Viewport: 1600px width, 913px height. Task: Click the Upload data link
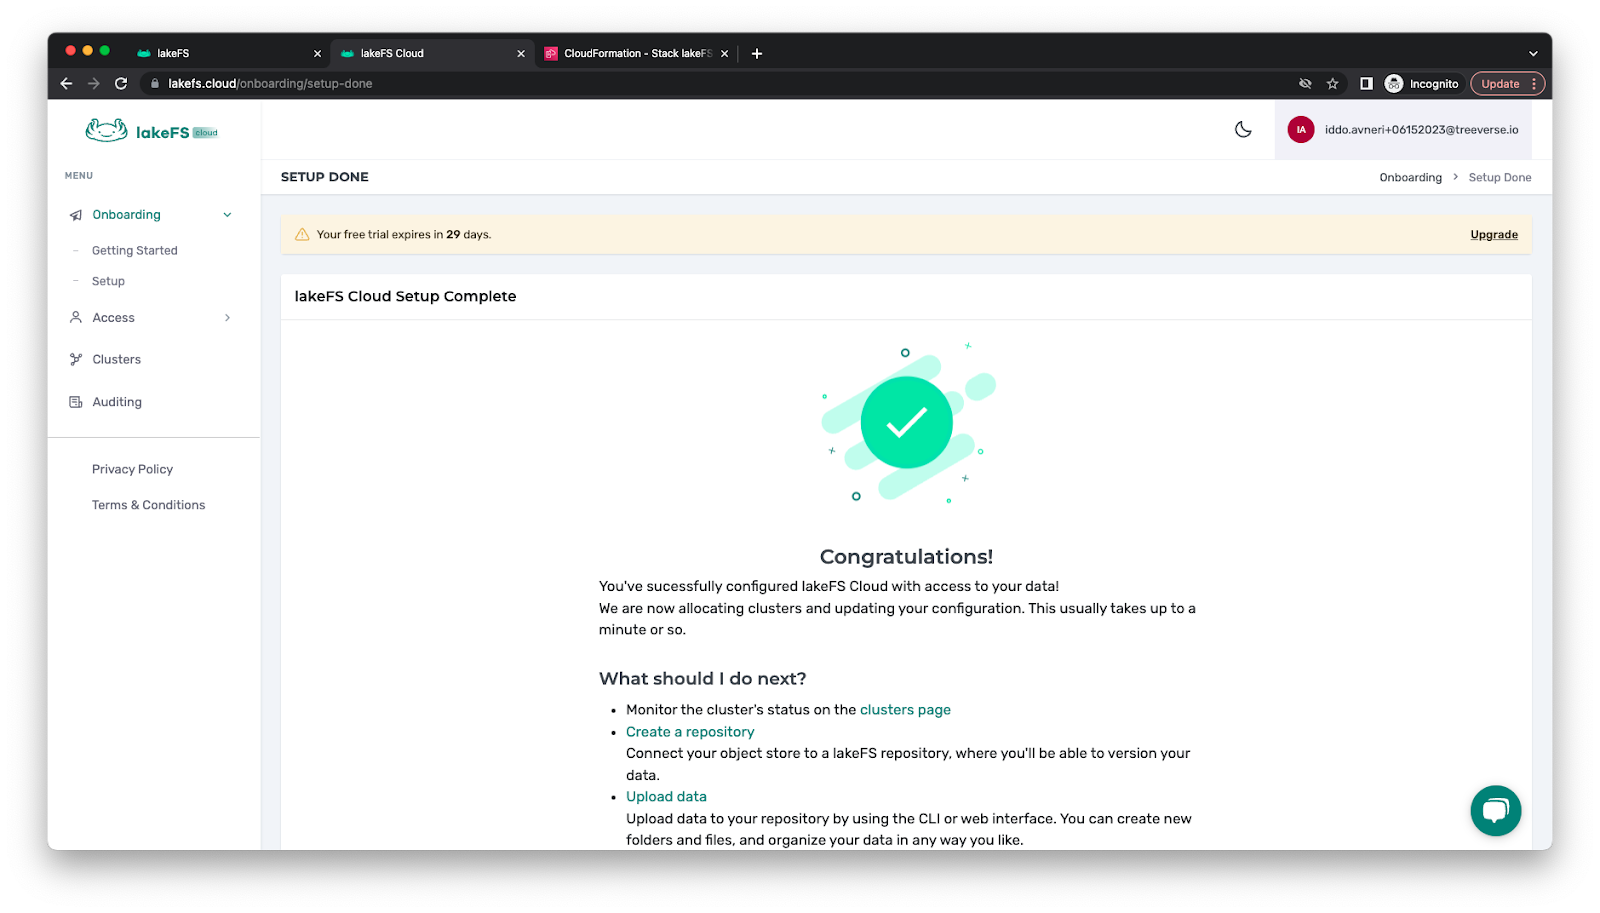(666, 797)
